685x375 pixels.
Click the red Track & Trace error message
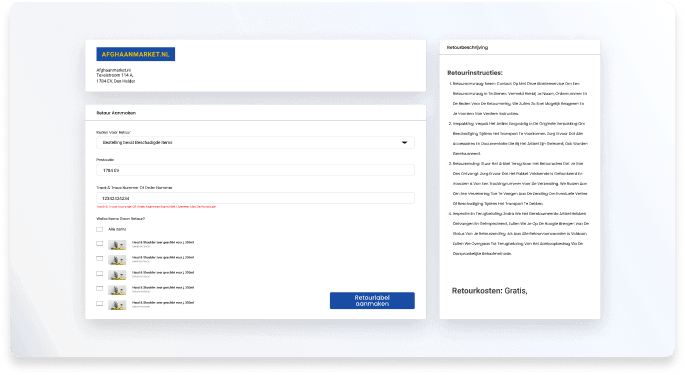point(156,207)
